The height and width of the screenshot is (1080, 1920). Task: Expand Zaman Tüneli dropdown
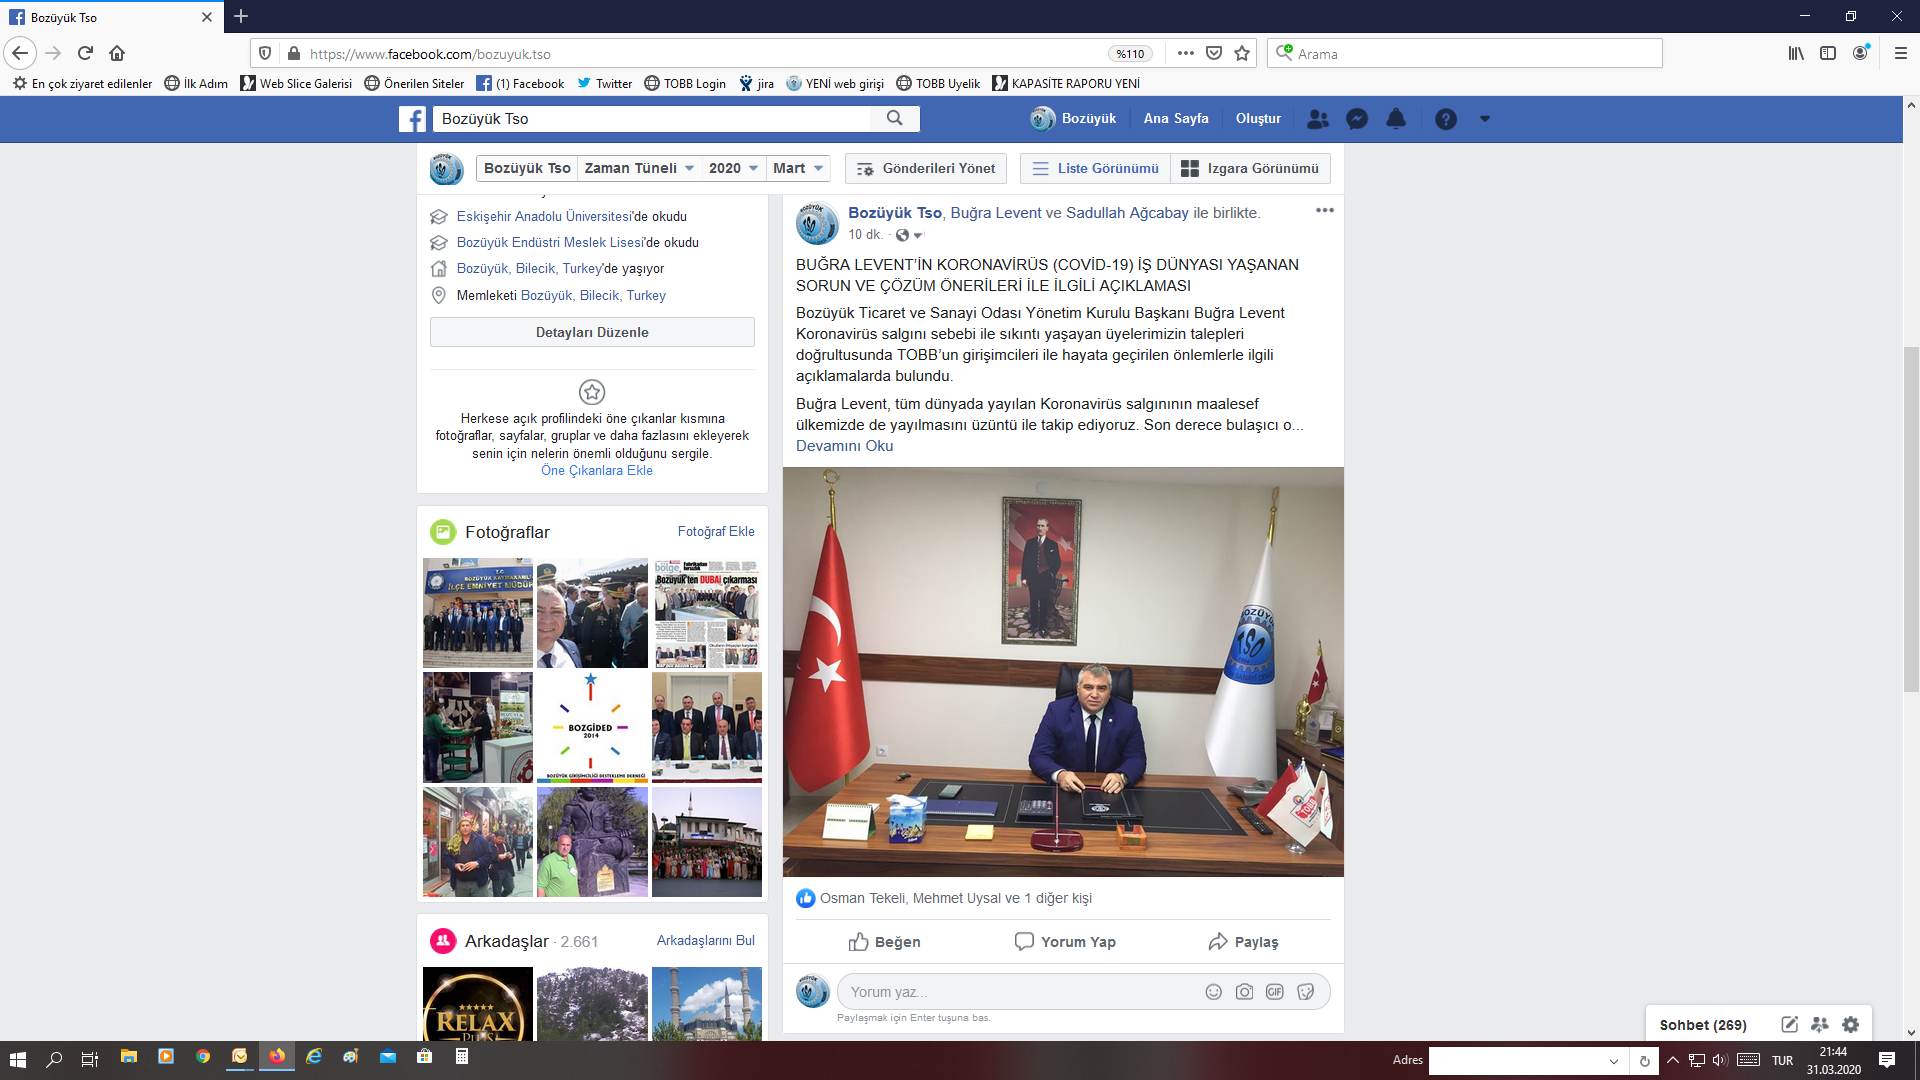(639, 168)
